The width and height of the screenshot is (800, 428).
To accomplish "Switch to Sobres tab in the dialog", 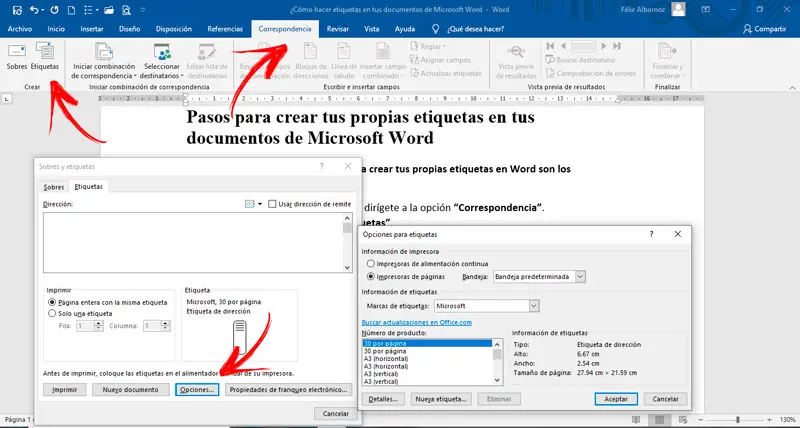I will [54, 187].
